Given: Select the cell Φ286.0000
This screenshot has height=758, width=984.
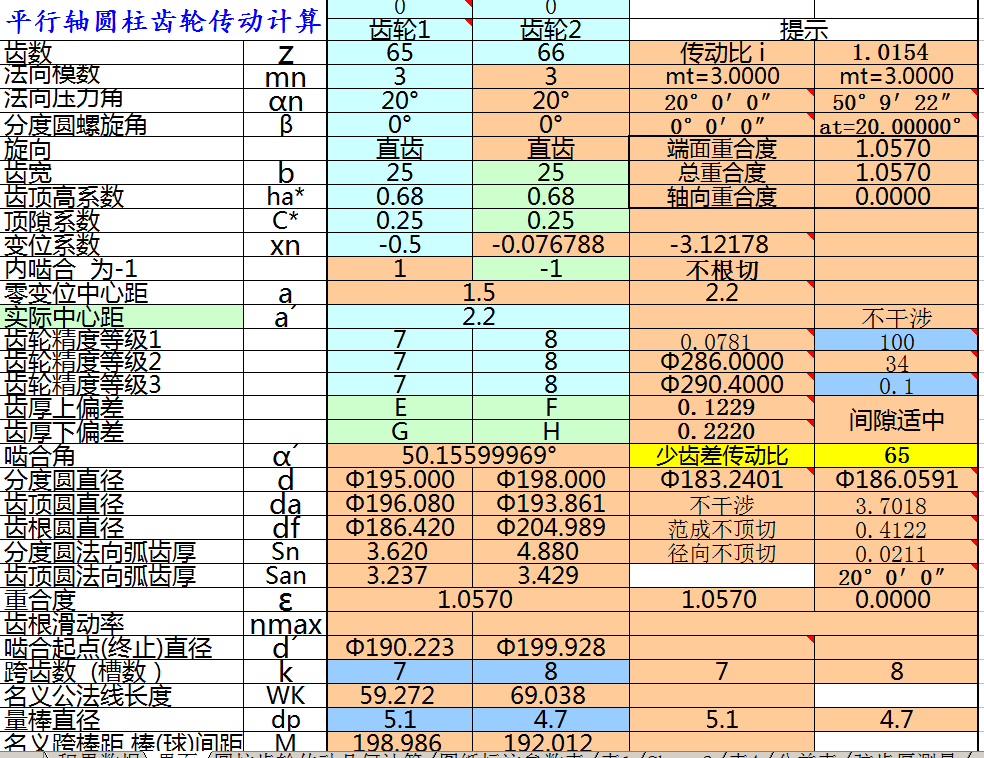Looking at the screenshot, I should point(722,361).
